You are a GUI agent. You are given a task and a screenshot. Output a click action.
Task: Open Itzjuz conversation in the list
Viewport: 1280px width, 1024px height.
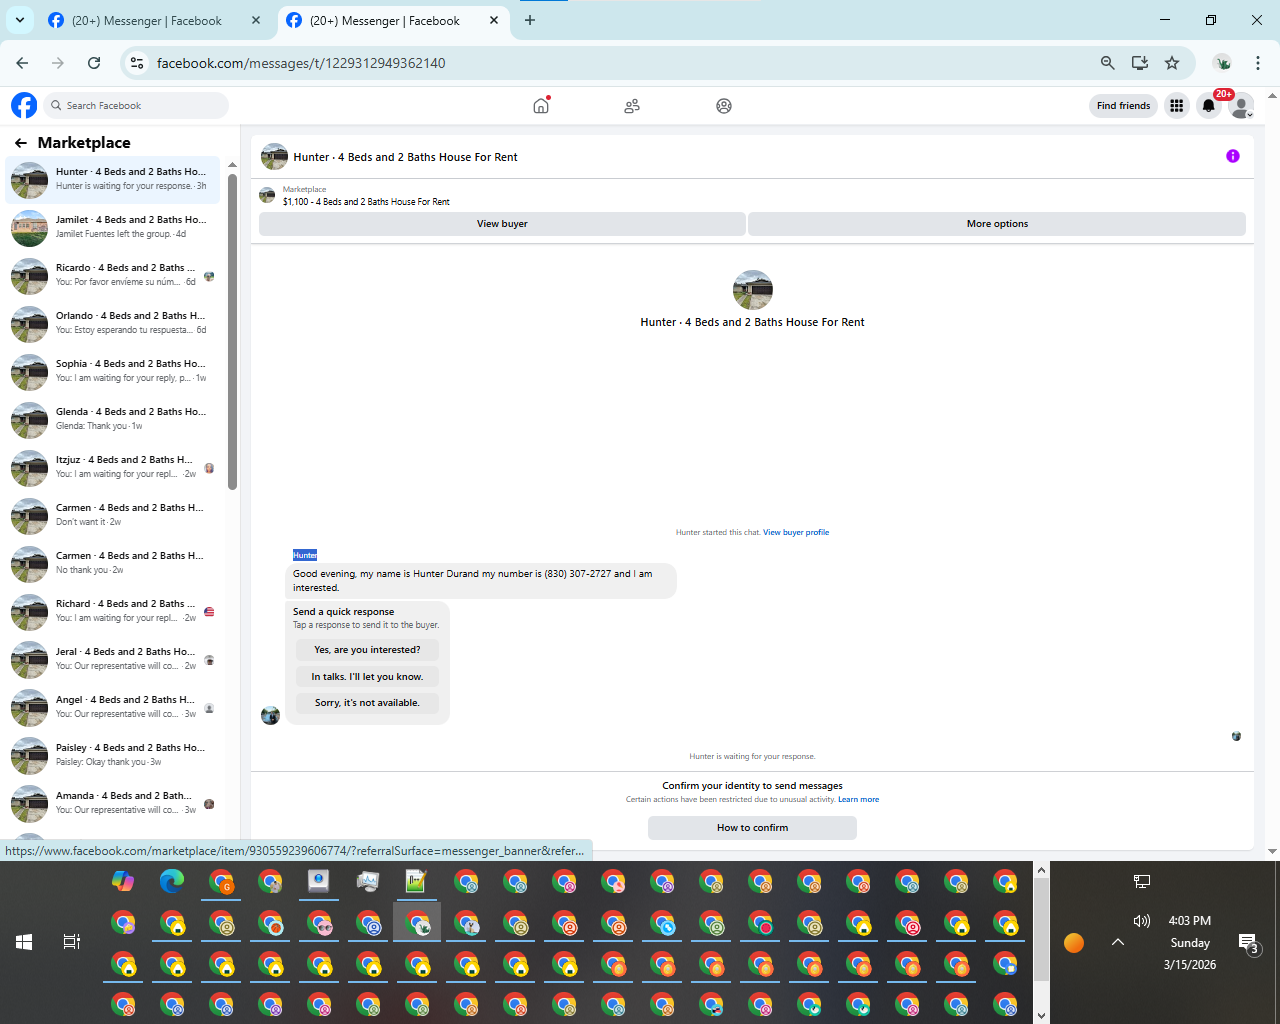113,468
